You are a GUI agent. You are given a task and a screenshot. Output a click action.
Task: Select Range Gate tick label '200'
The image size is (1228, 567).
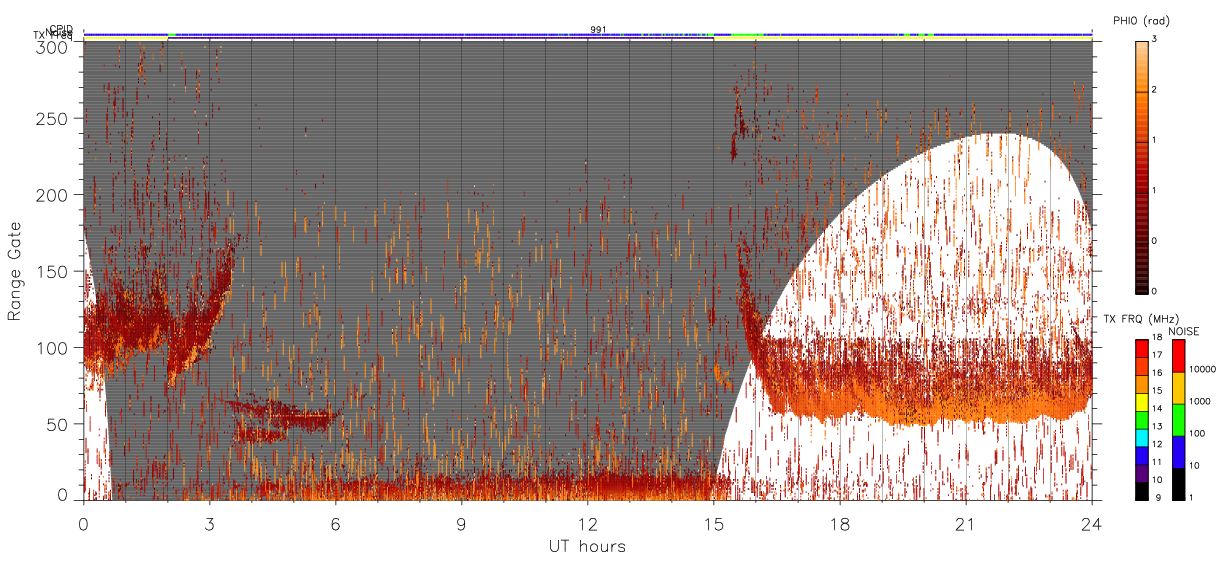tap(53, 195)
